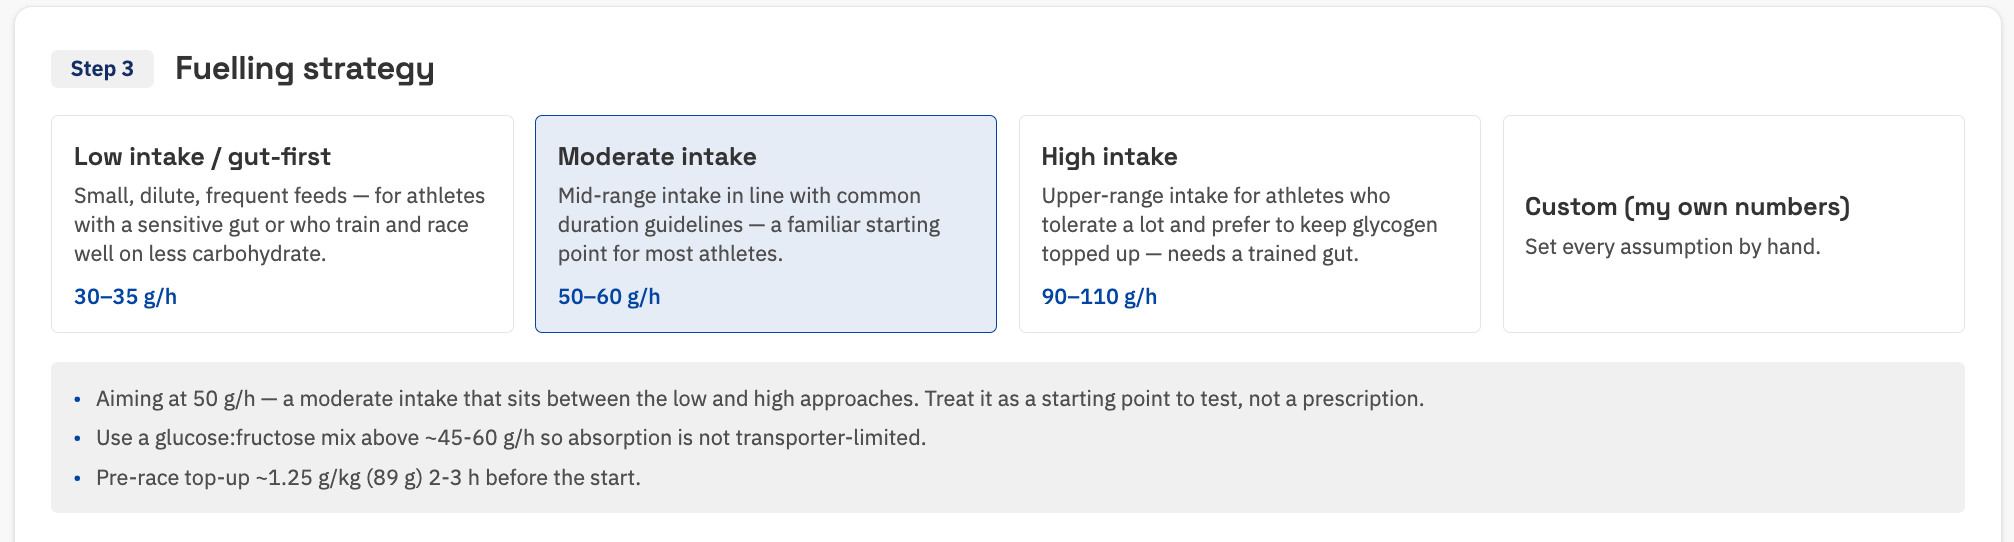Click the glucose:fructose mix bullet note

pos(511,438)
